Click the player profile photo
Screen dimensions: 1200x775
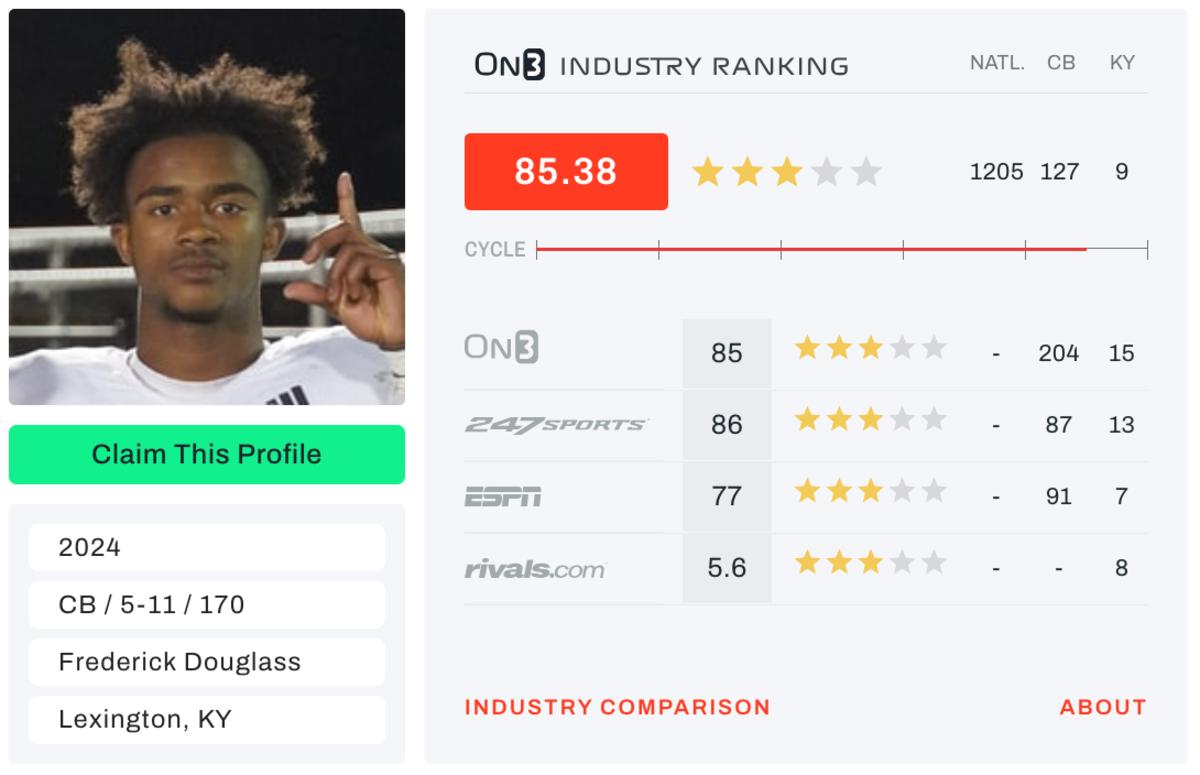pos(207,207)
